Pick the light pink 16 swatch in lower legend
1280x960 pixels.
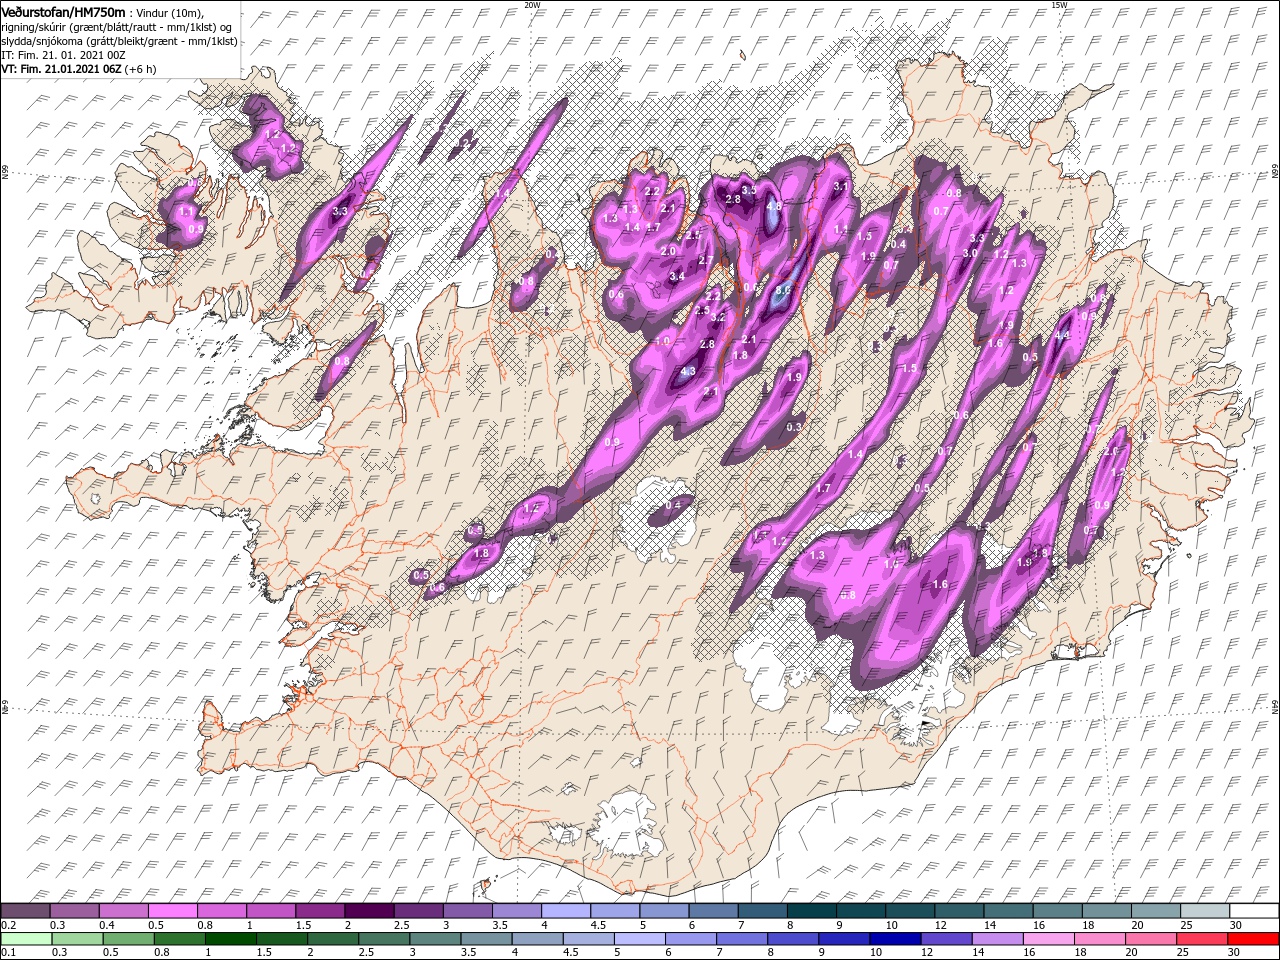click(x=1049, y=938)
